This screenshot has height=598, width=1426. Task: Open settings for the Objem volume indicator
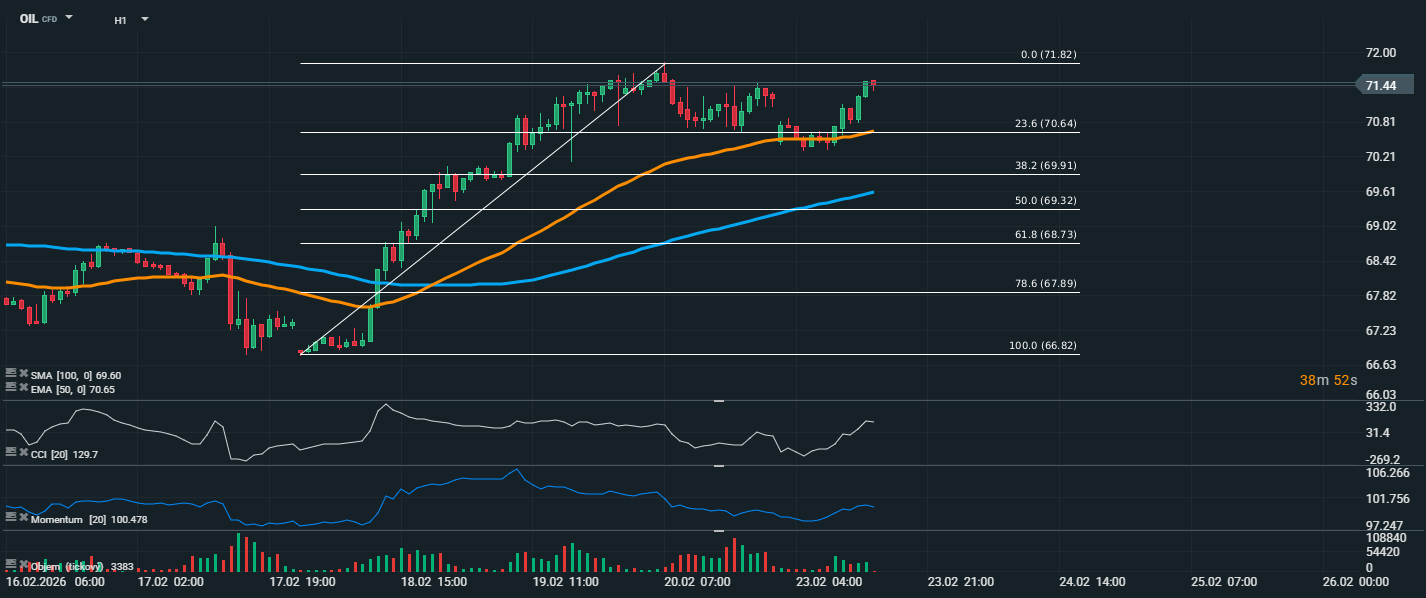(x=11, y=565)
